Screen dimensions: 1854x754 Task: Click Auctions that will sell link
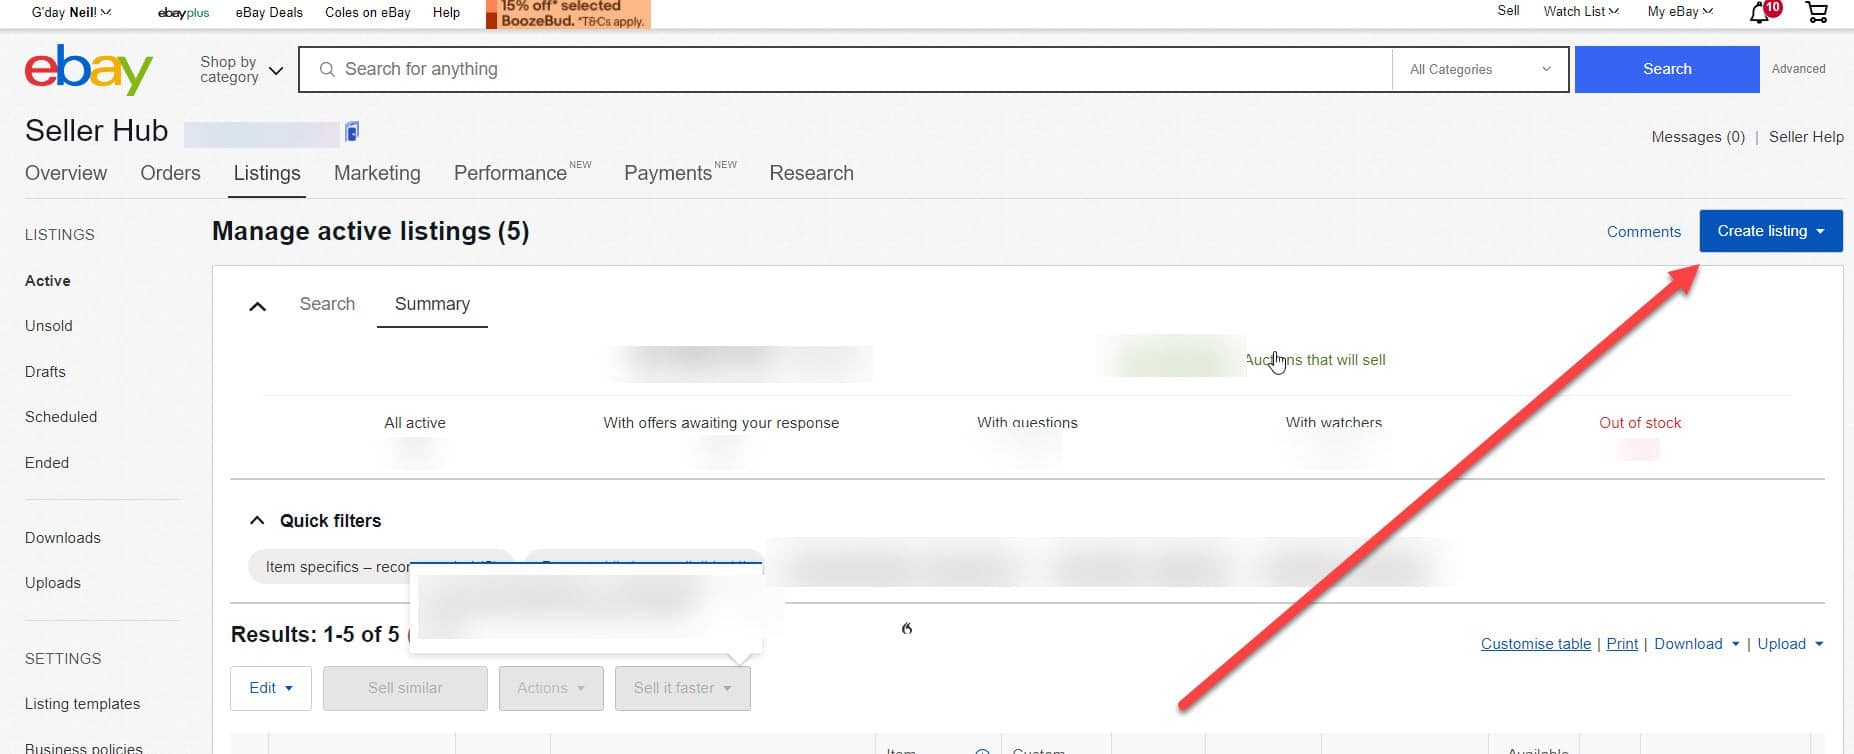pos(1315,360)
